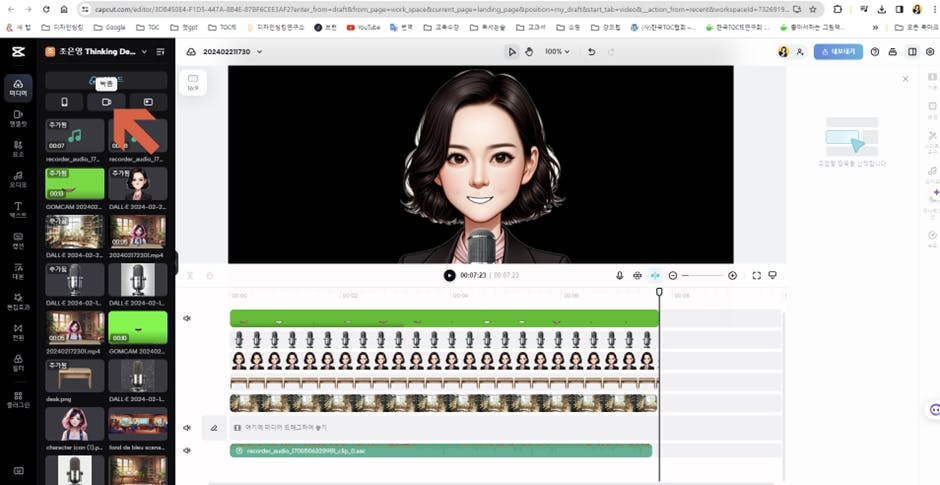Open the YouTube bookmark
The width and height of the screenshot is (940, 485).
coord(363,28)
